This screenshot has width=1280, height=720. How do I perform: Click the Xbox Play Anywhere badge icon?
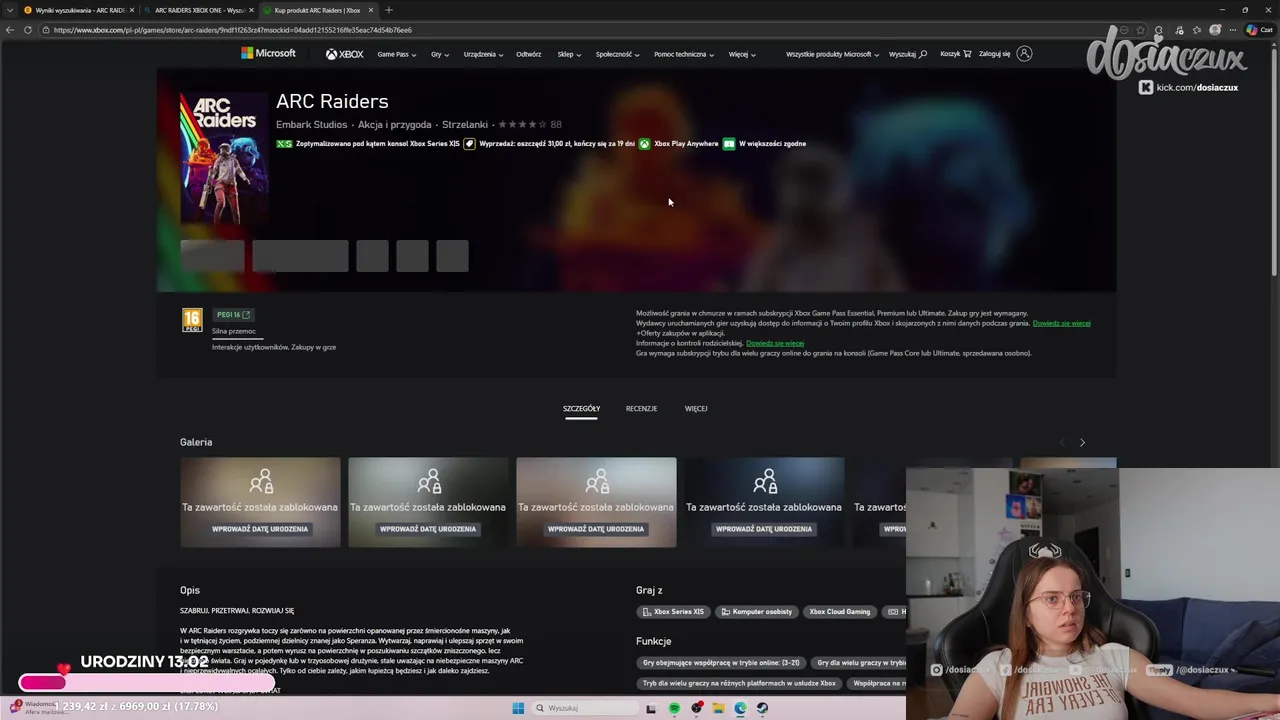tap(644, 144)
